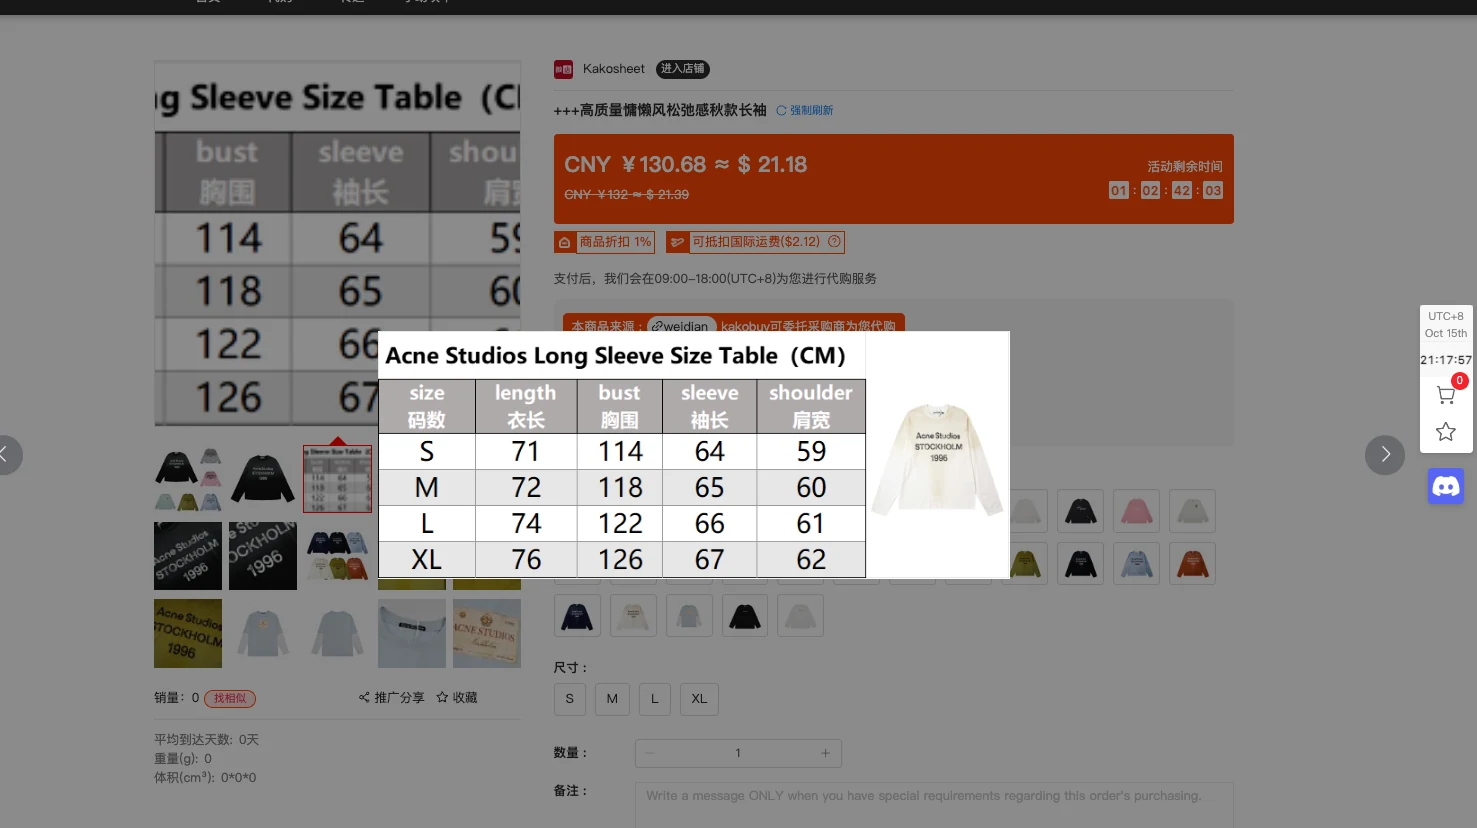Select the Acne Studios hang tag thumbnail
The height and width of the screenshot is (828, 1477).
[487, 633]
